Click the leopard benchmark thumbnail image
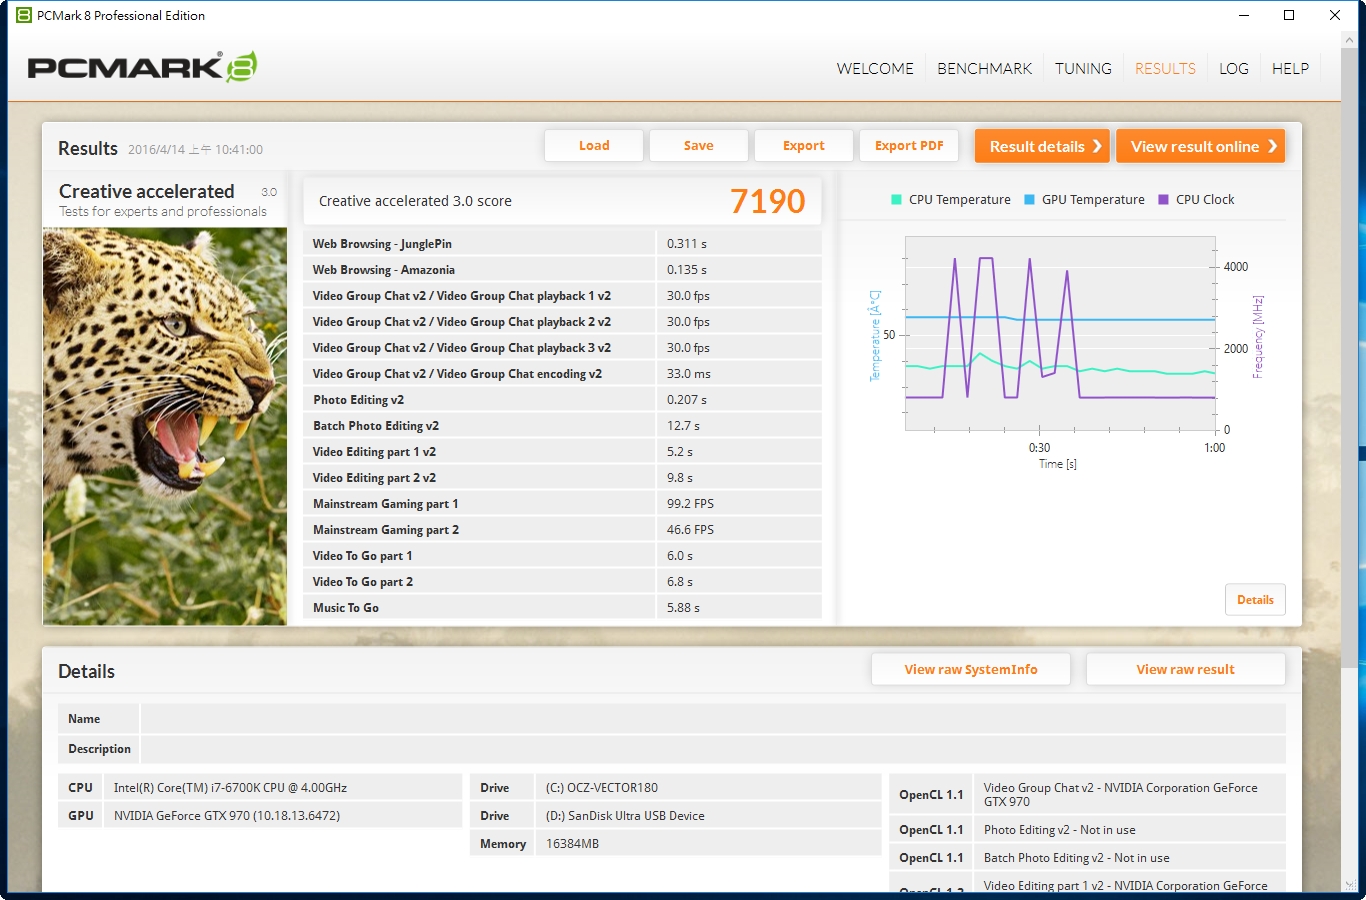 tap(165, 427)
